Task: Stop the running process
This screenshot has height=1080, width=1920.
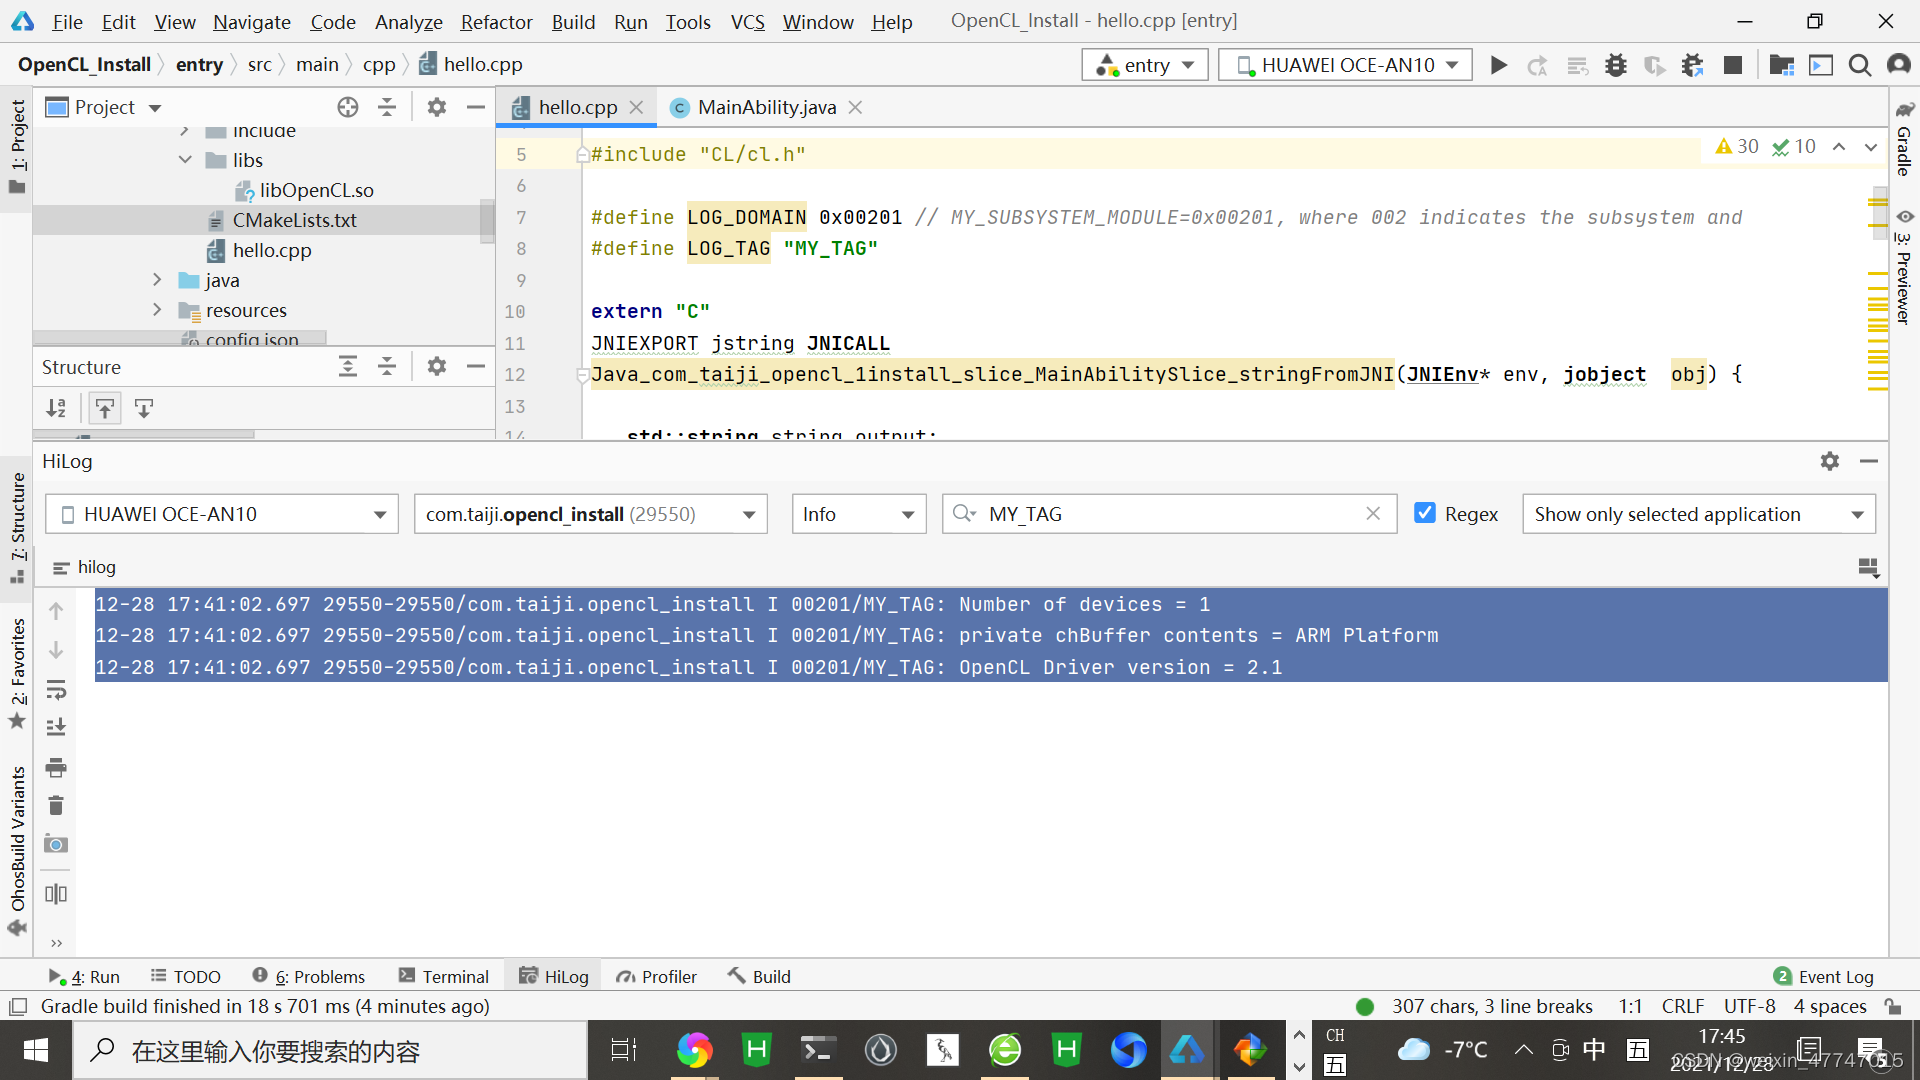Action: click(x=1733, y=65)
